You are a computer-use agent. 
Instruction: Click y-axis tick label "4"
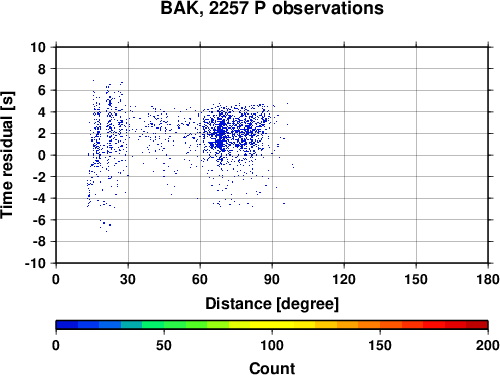coord(42,112)
